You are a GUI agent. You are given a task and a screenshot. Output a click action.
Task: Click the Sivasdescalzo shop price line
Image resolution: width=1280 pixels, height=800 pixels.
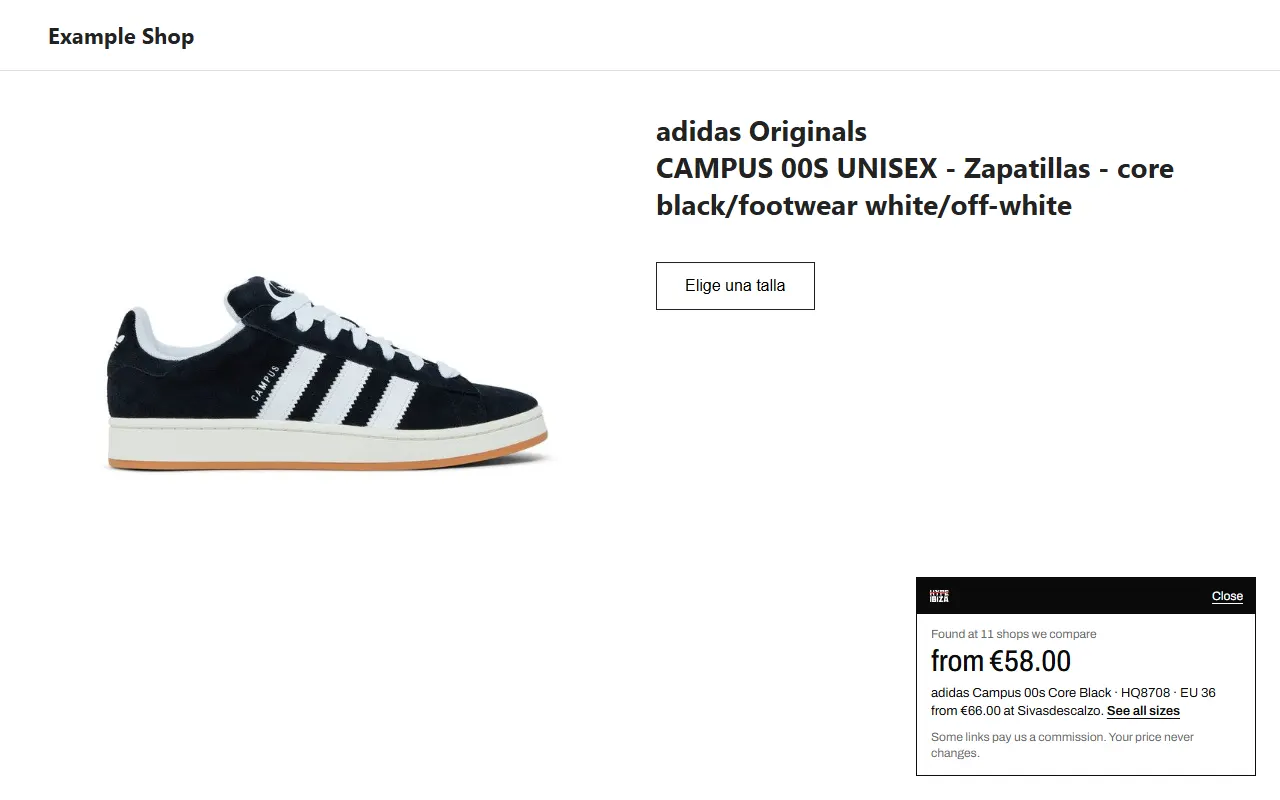[x=1017, y=711]
